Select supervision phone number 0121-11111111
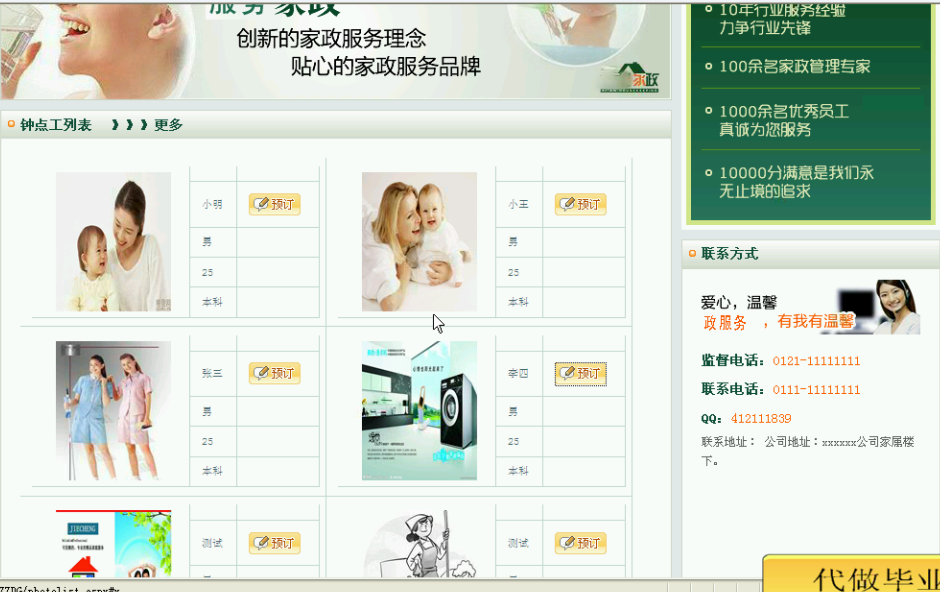Viewport: 940px width, 592px height. [x=816, y=361]
